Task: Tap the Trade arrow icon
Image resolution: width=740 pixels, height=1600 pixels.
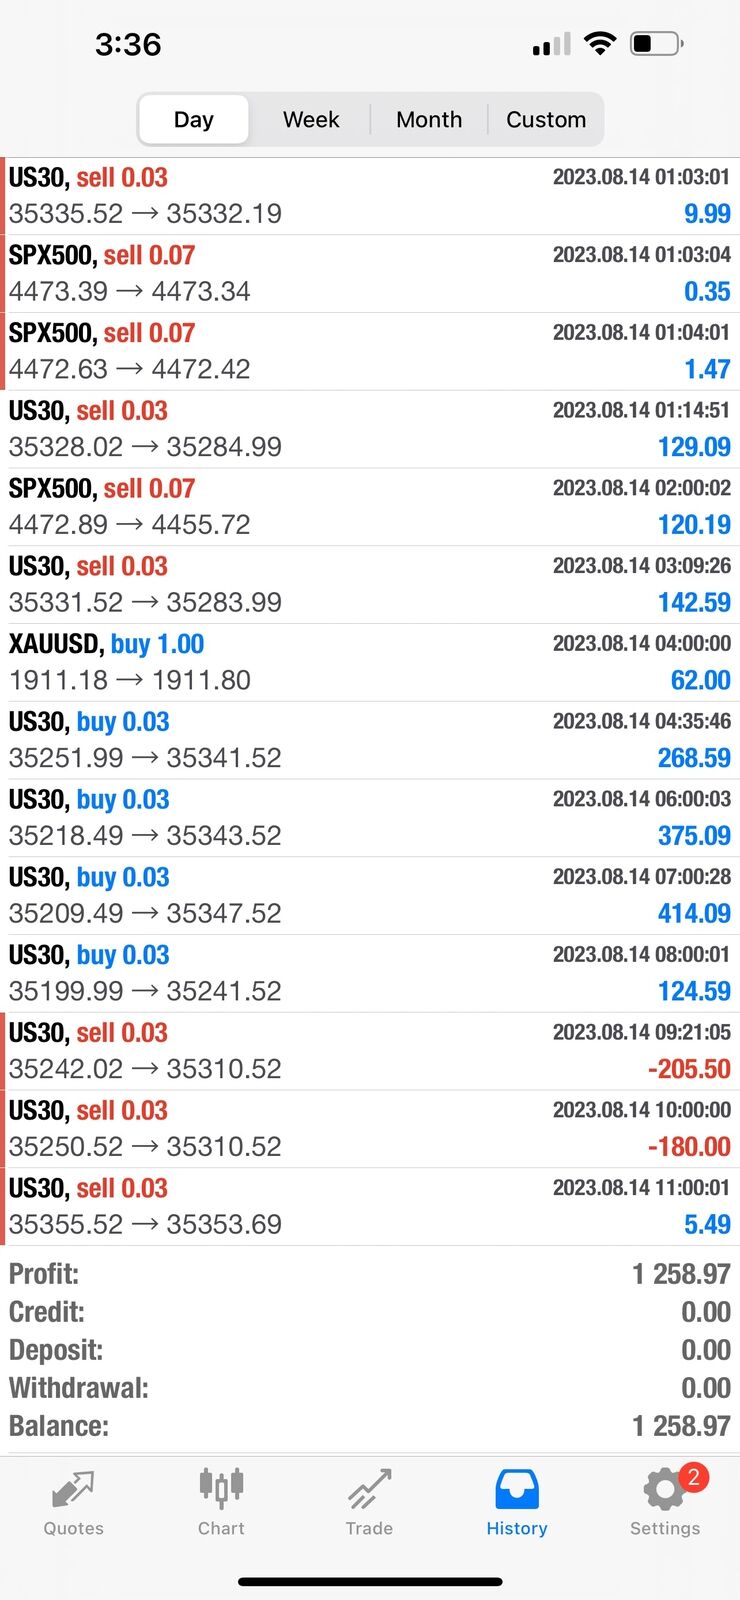Action: click(369, 1490)
